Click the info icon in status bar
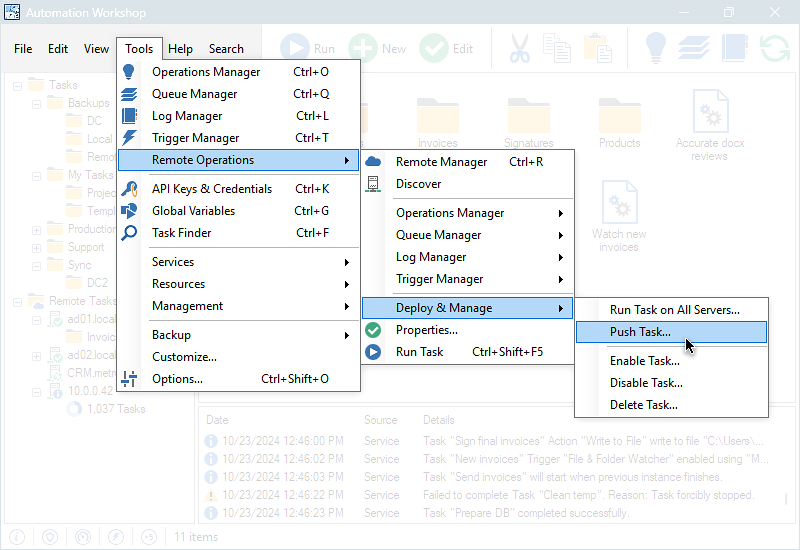 pyautogui.click(x=17, y=537)
